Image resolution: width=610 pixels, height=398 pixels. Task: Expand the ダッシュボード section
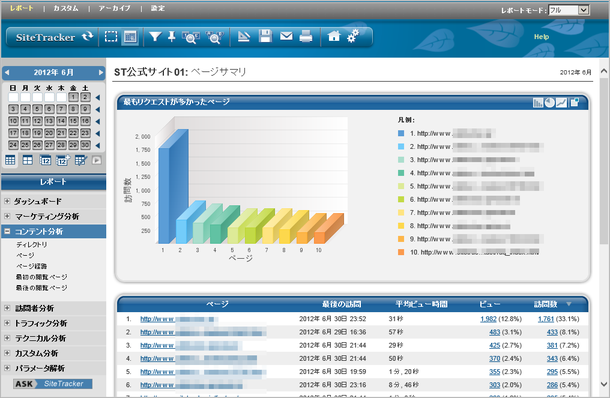[7, 201]
